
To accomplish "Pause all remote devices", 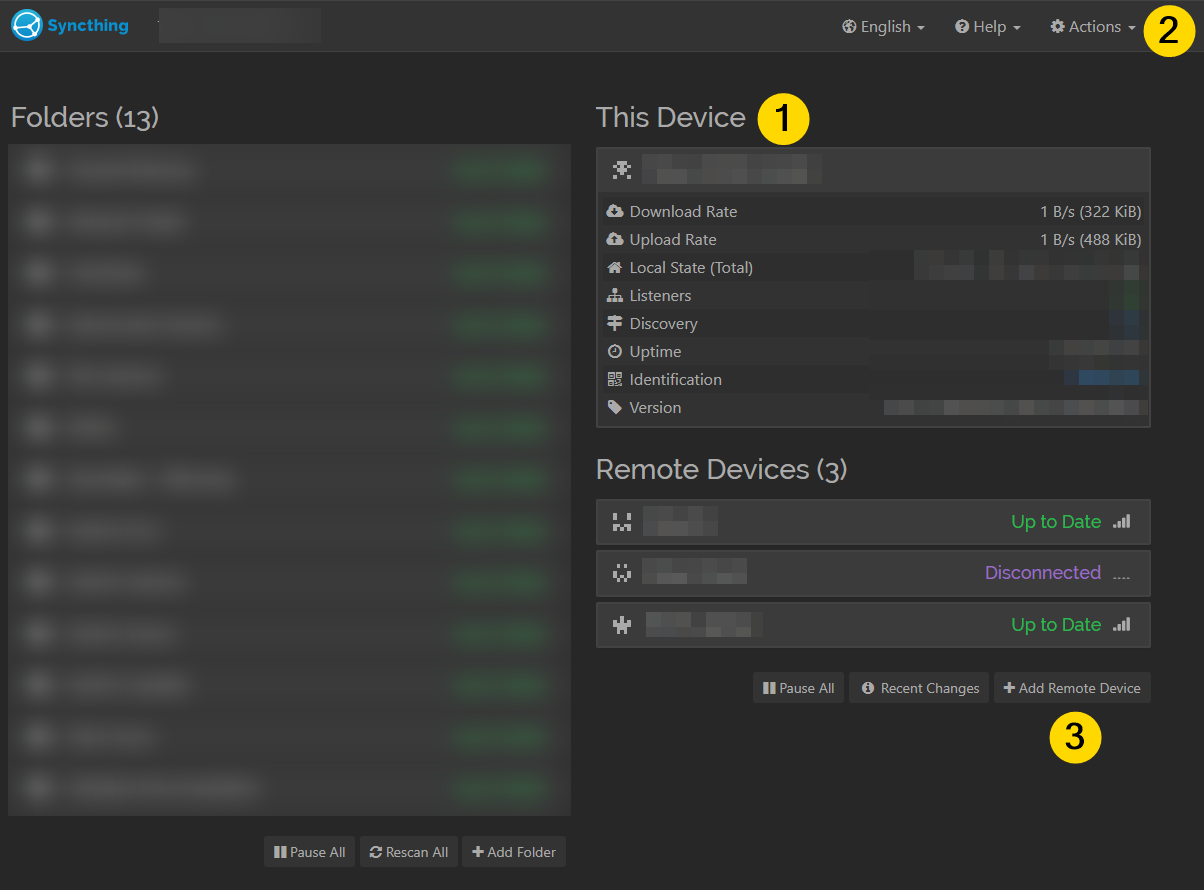I will click(798, 688).
